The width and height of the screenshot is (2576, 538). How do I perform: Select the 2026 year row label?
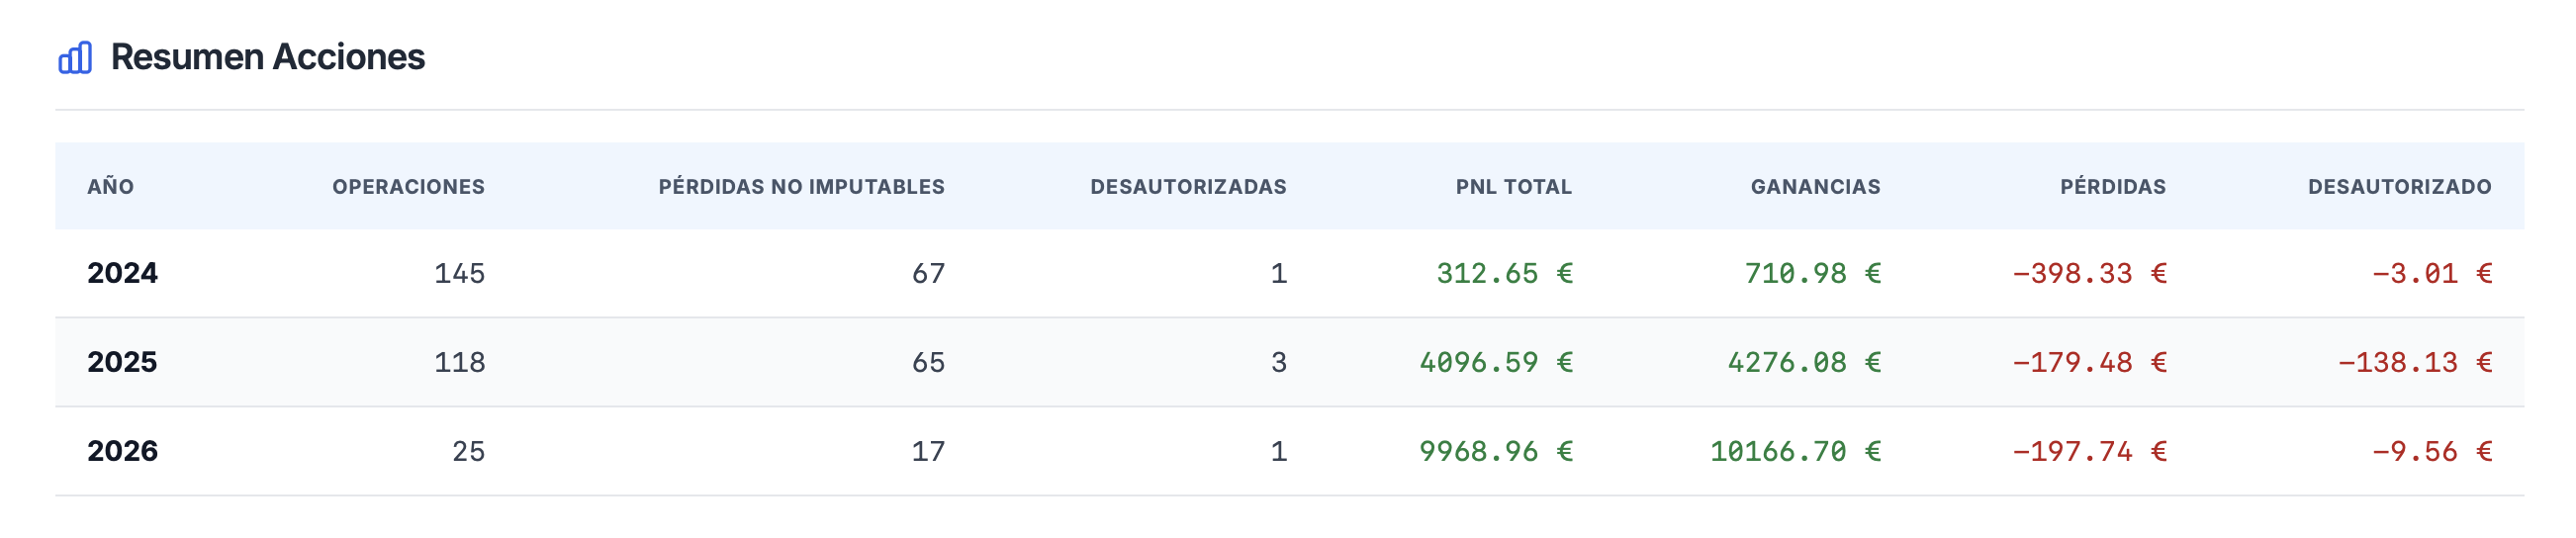(x=122, y=451)
